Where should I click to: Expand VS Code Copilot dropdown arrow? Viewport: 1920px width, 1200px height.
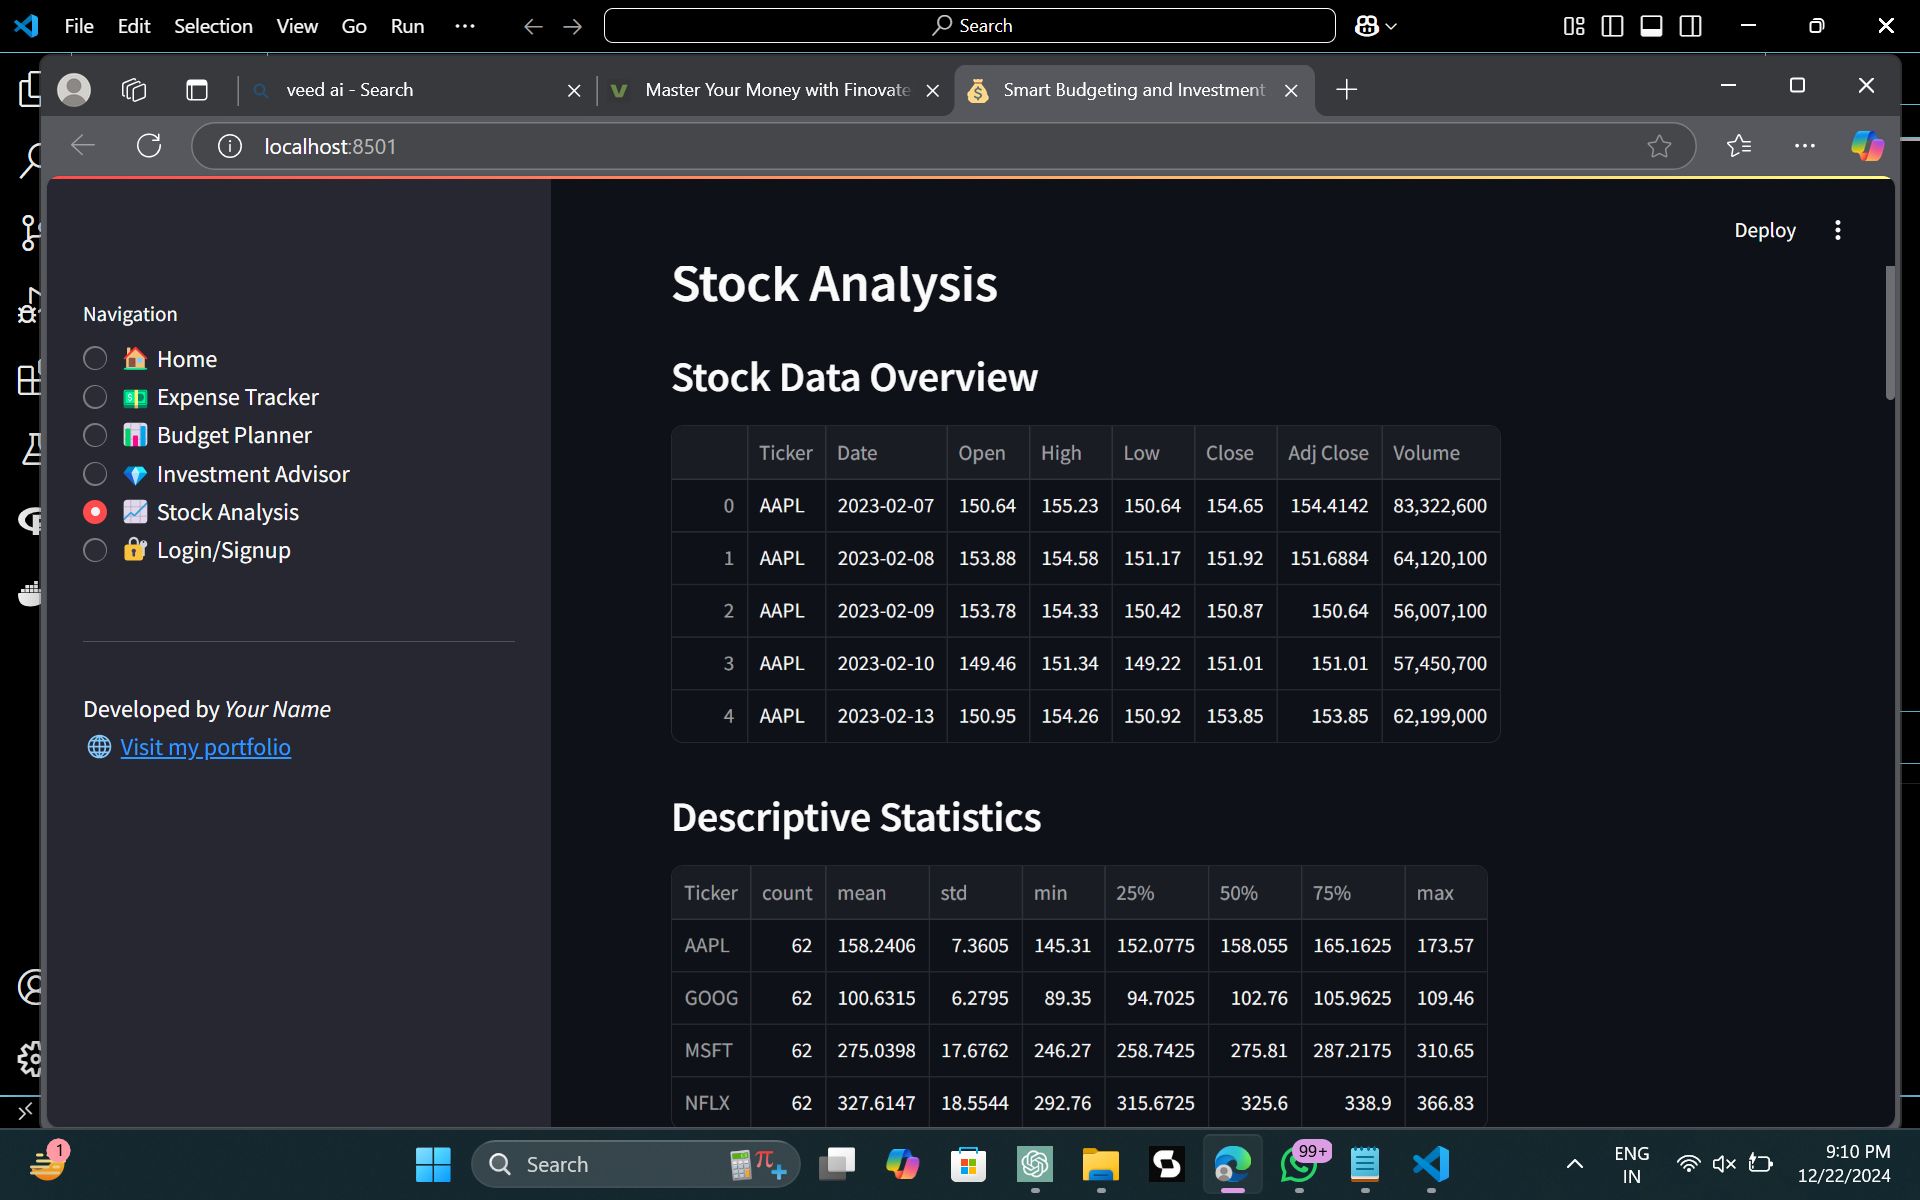(1391, 26)
